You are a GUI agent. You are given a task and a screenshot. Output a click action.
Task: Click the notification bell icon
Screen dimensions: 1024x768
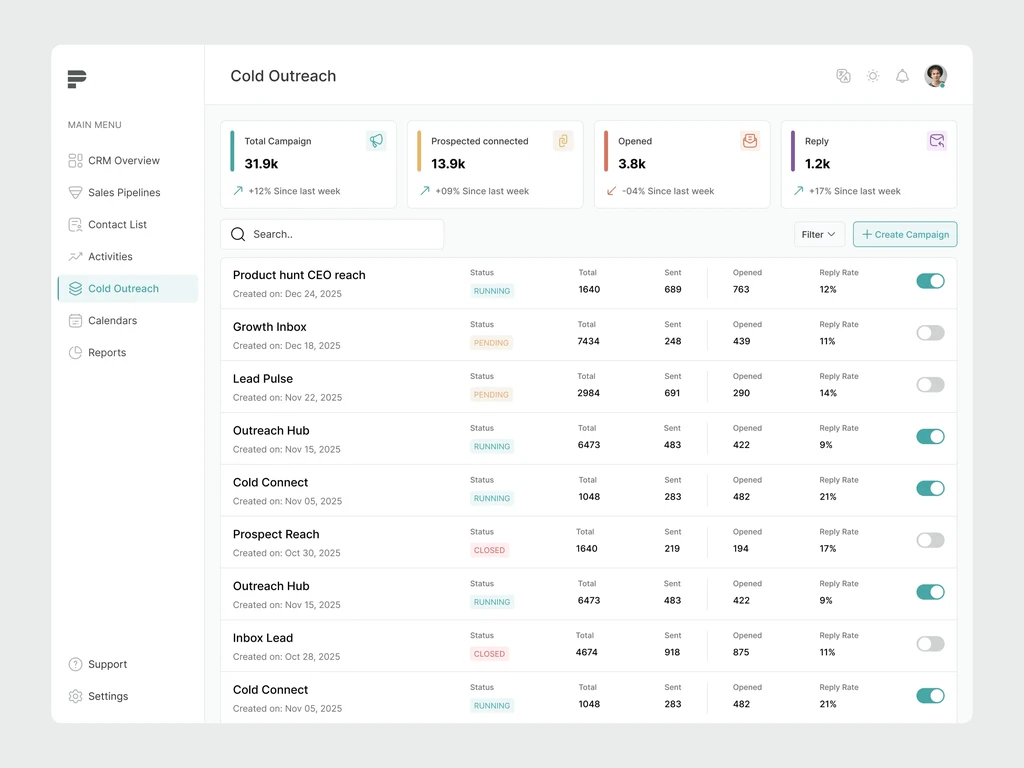pyautogui.click(x=902, y=76)
